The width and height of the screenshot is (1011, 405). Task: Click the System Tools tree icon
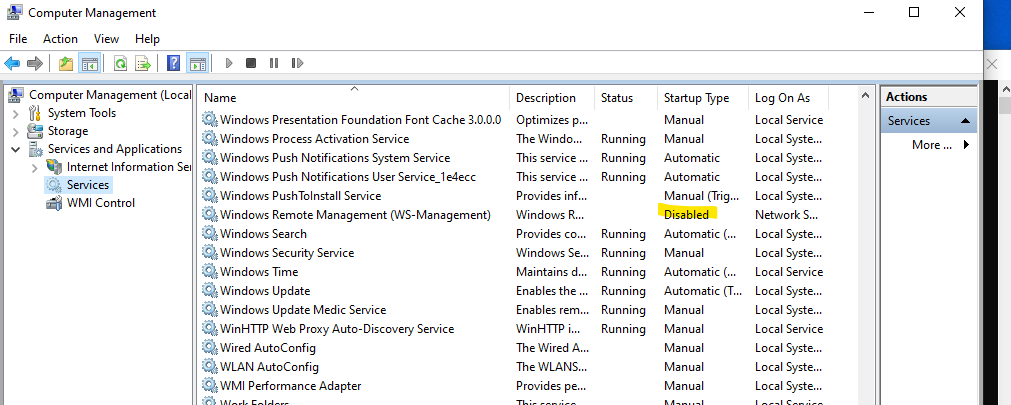35,114
